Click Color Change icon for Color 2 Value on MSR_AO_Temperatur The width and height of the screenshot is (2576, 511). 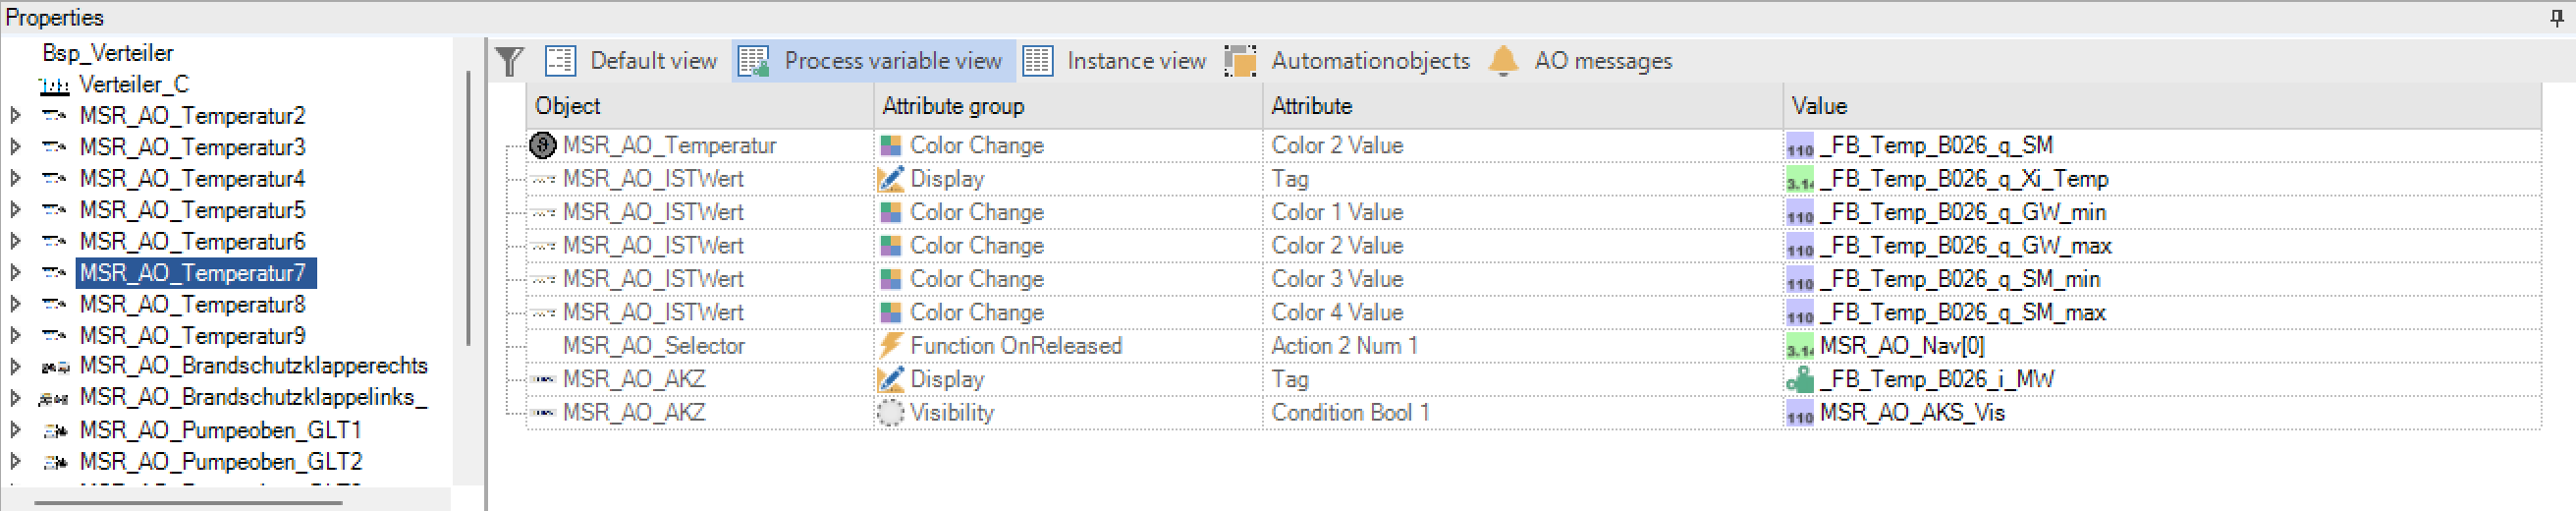[x=890, y=146]
